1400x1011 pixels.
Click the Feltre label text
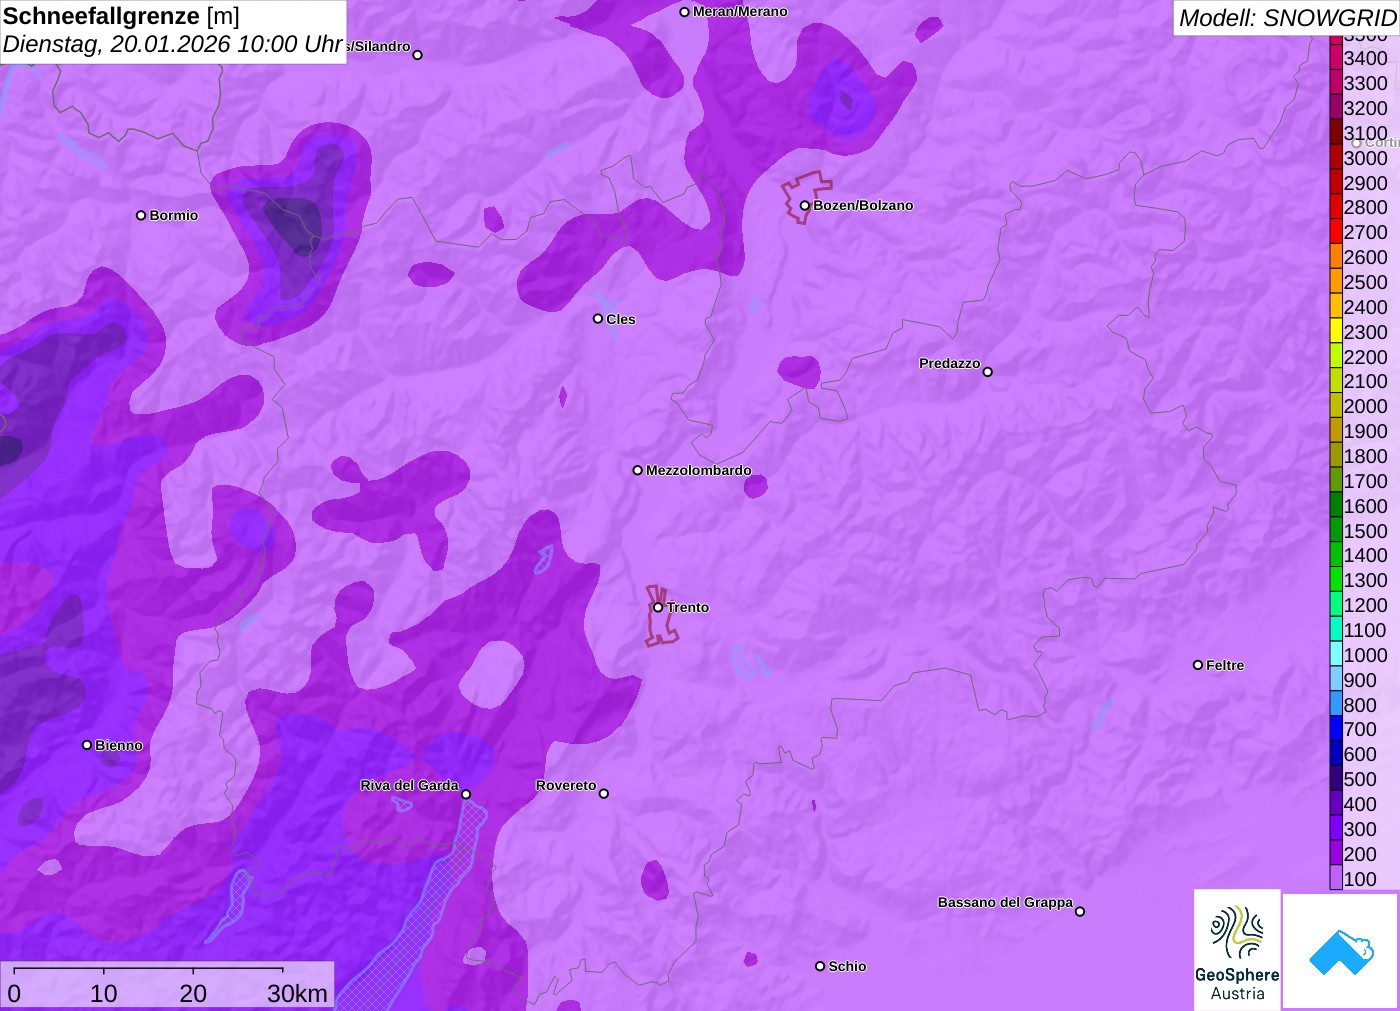[x=1226, y=665]
